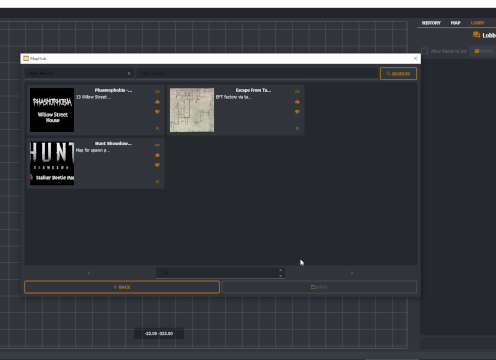Select the Hunt Showdown Stalker Beetle thumbnail

point(52,163)
